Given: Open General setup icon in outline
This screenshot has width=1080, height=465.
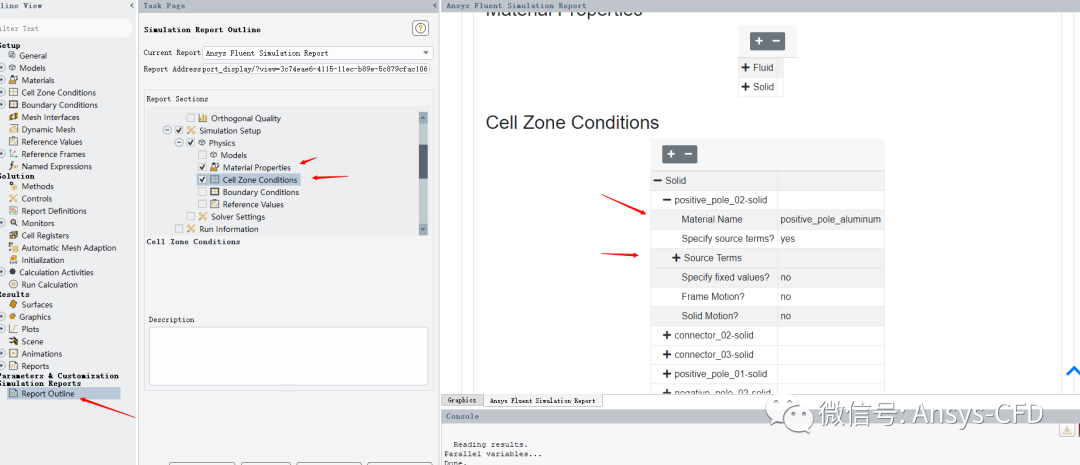Looking at the screenshot, I should click(12, 55).
